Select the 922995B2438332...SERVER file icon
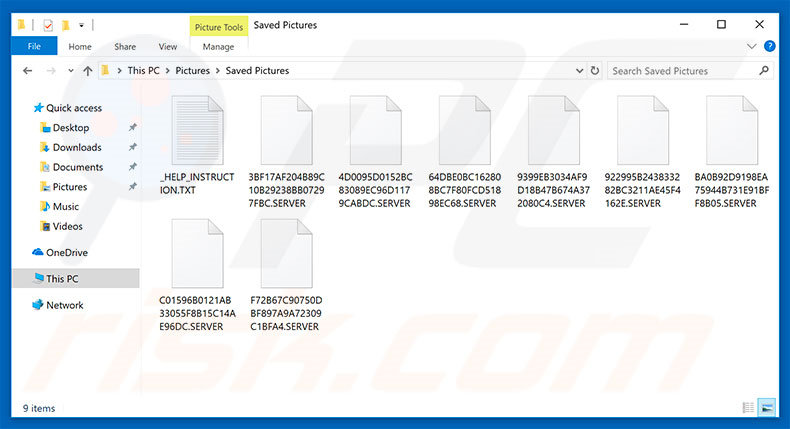The height and width of the screenshot is (429, 790). pyautogui.click(x=643, y=131)
